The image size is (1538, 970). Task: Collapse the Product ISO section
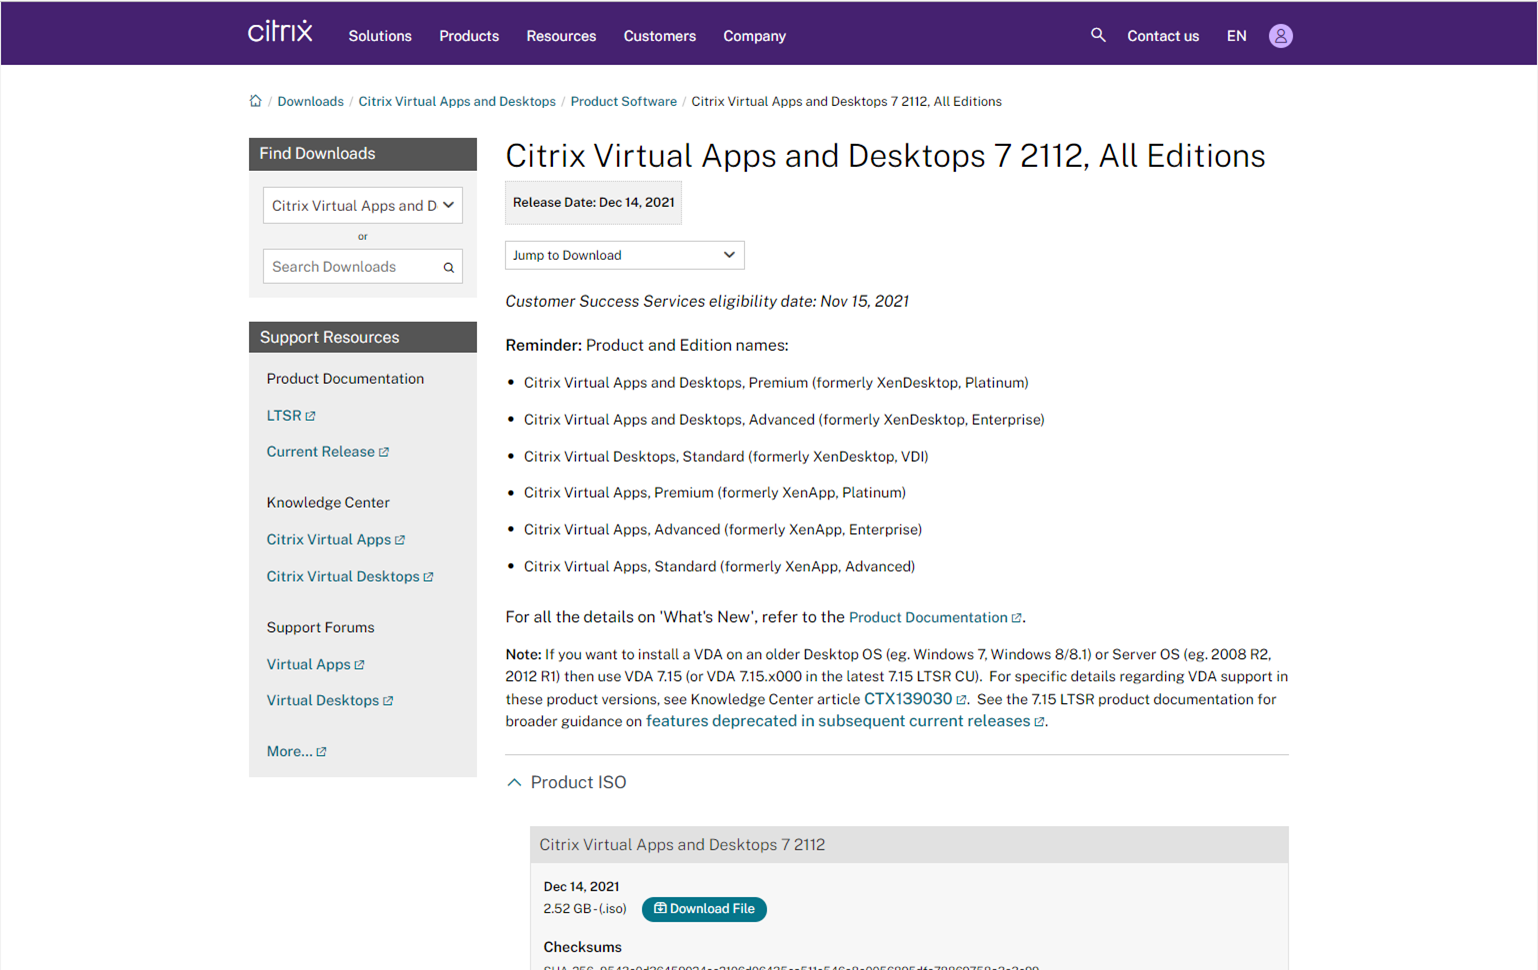(567, 782)
